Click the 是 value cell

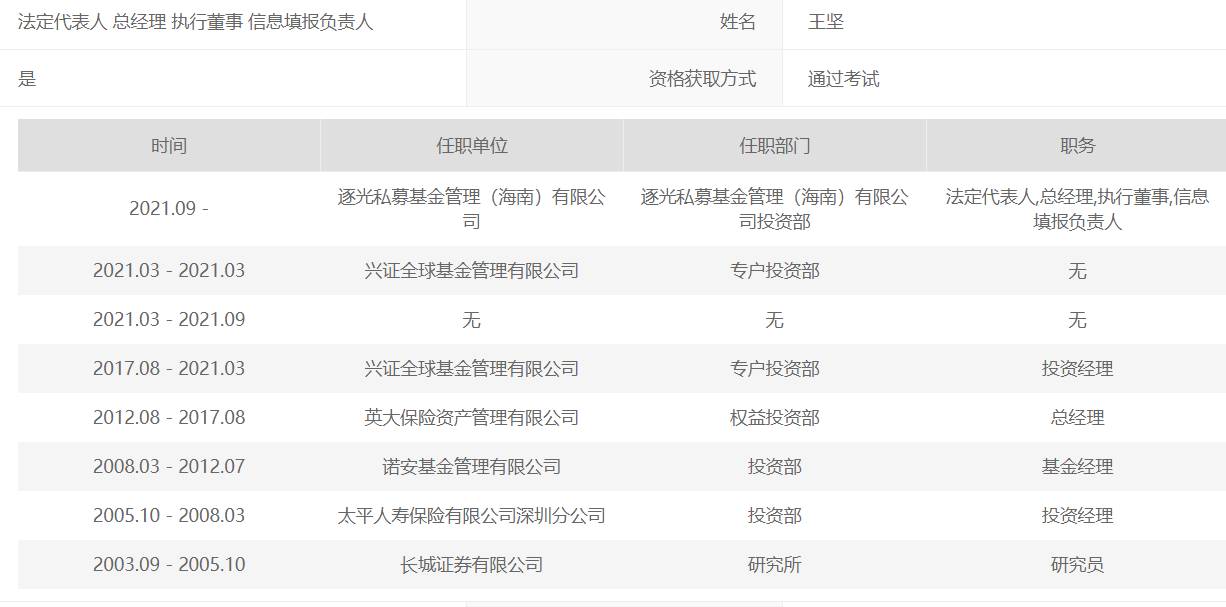coord(27,79)
